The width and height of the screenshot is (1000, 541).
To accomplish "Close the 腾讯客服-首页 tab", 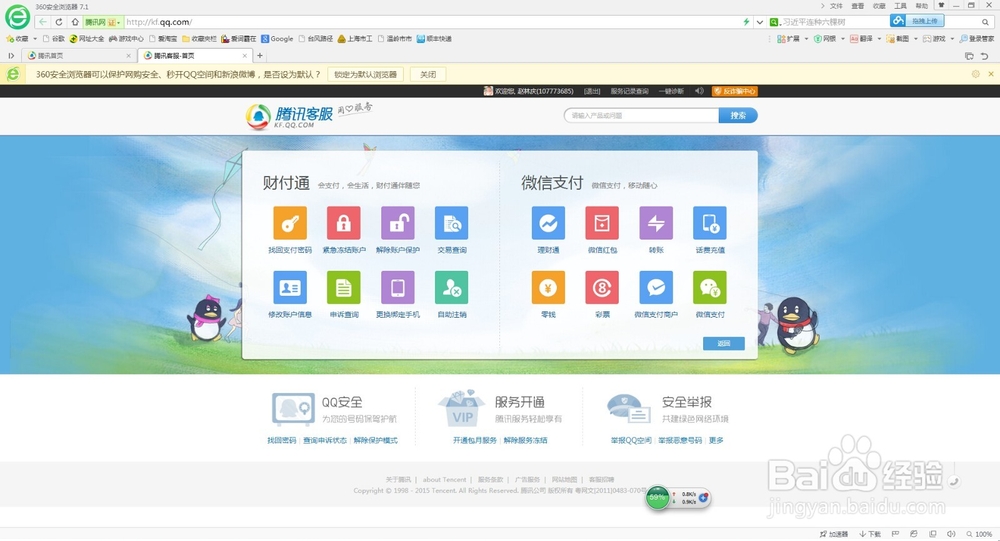I will (x=244, y=56).
